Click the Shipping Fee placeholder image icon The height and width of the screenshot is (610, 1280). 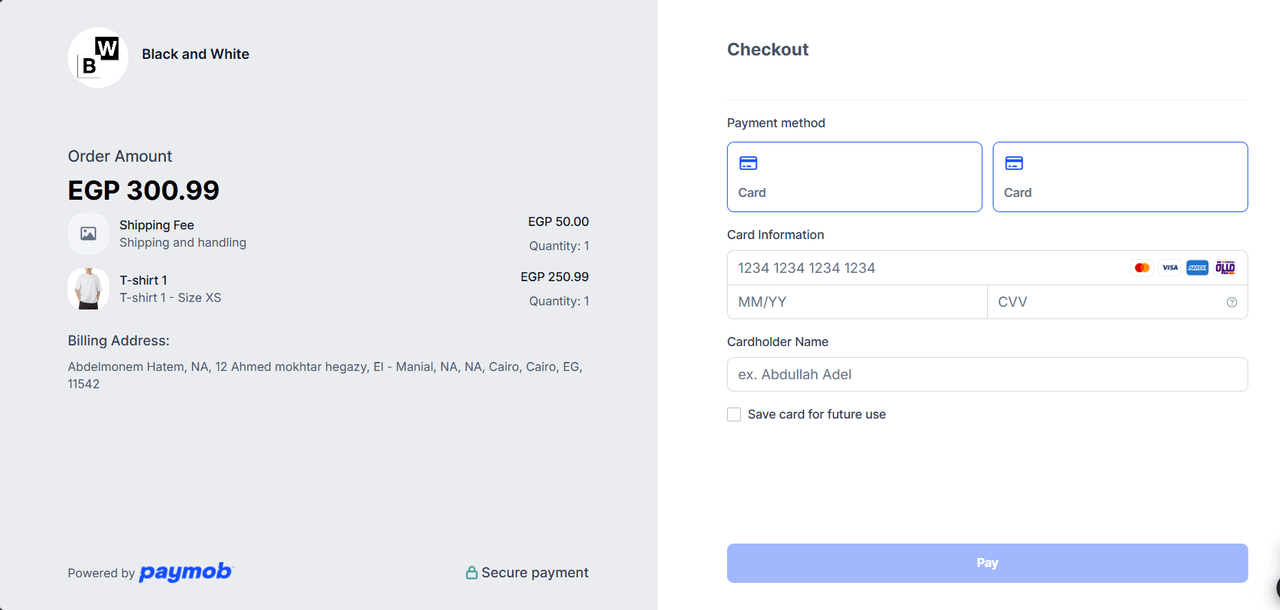88,234
